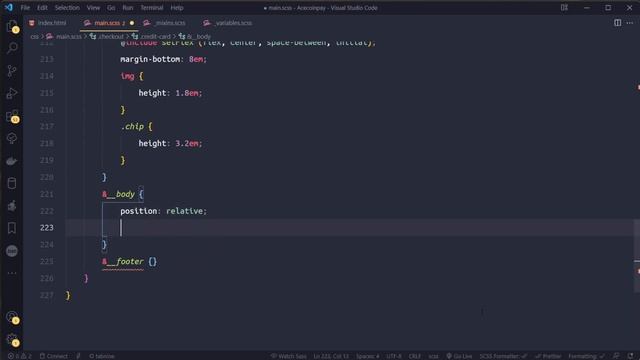The image size is (640, 360).
Task: Open the Help menu
Action: click(x=177, y=8)
